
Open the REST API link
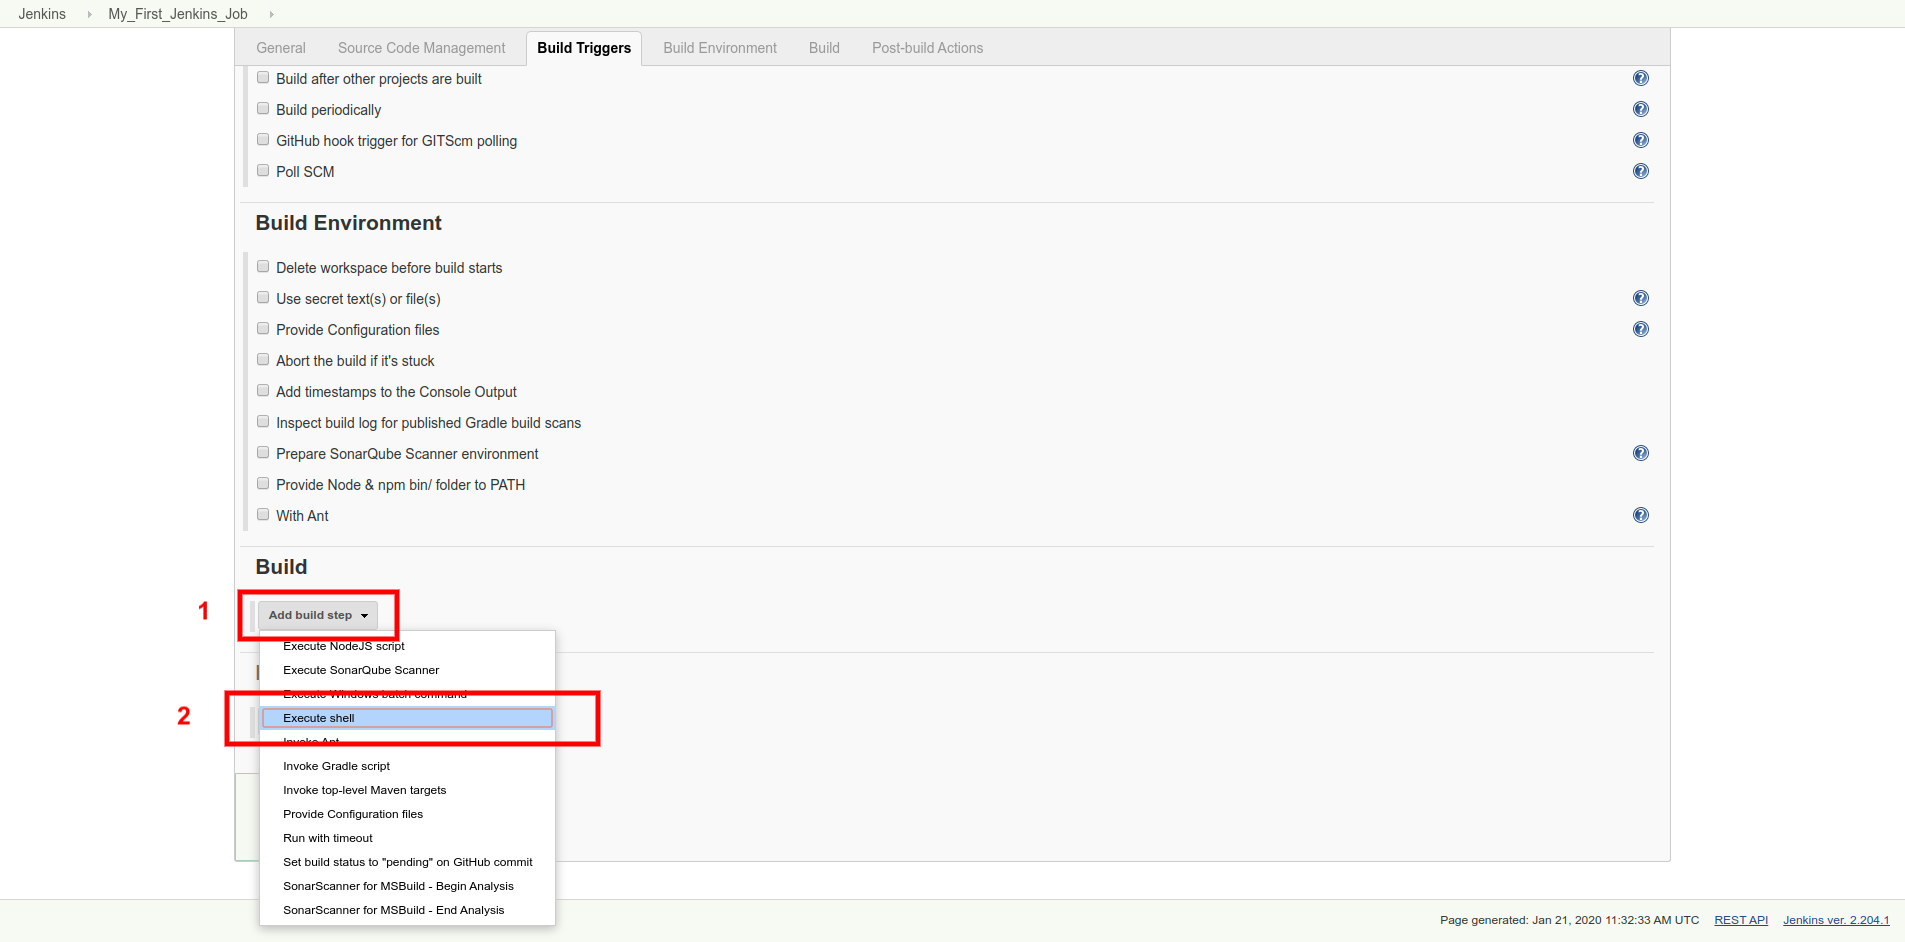point(1741,920)
